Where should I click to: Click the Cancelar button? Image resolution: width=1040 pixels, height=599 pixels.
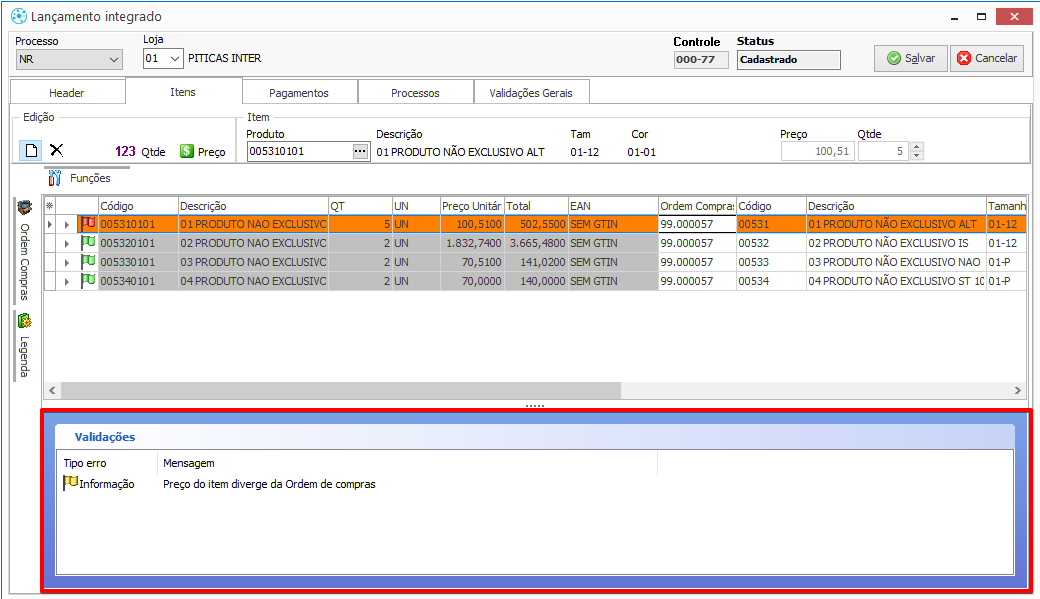986,58
